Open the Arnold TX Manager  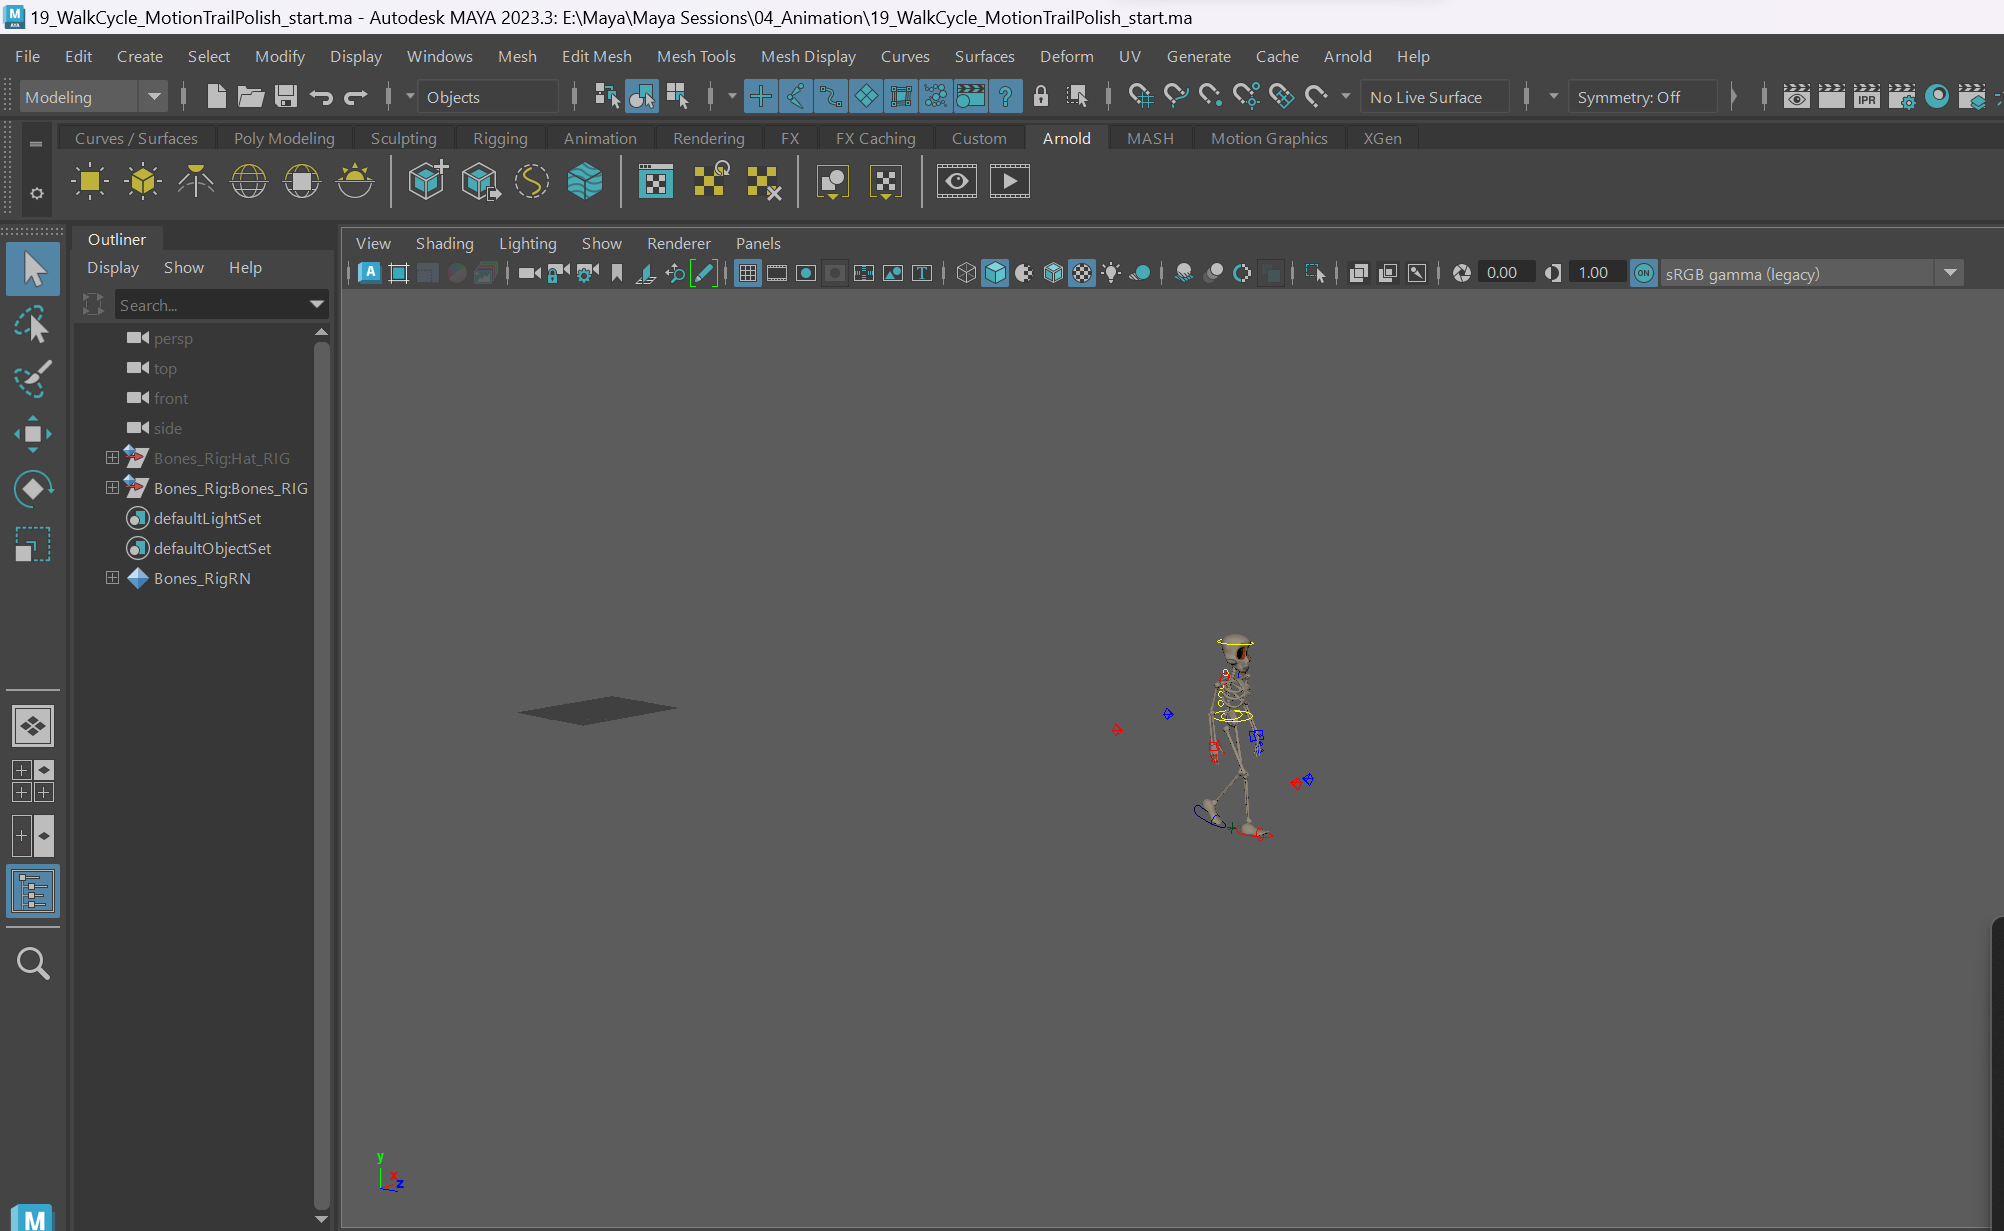(656, 181)
